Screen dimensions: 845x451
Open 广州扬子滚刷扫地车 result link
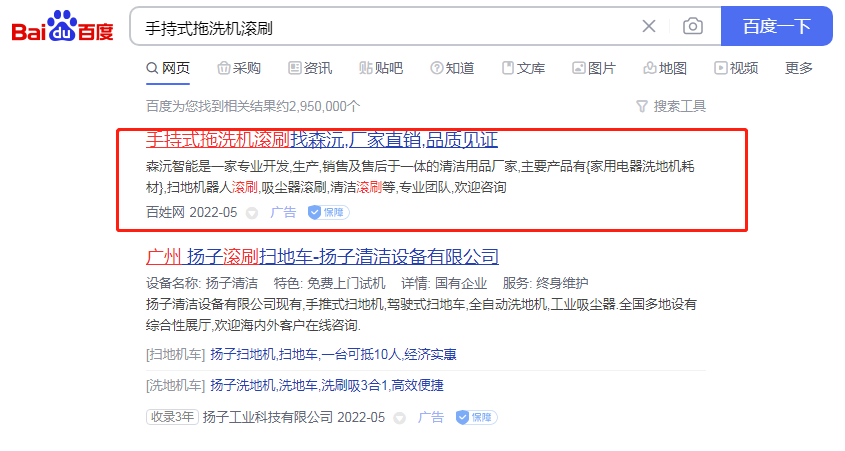(322, 256)
